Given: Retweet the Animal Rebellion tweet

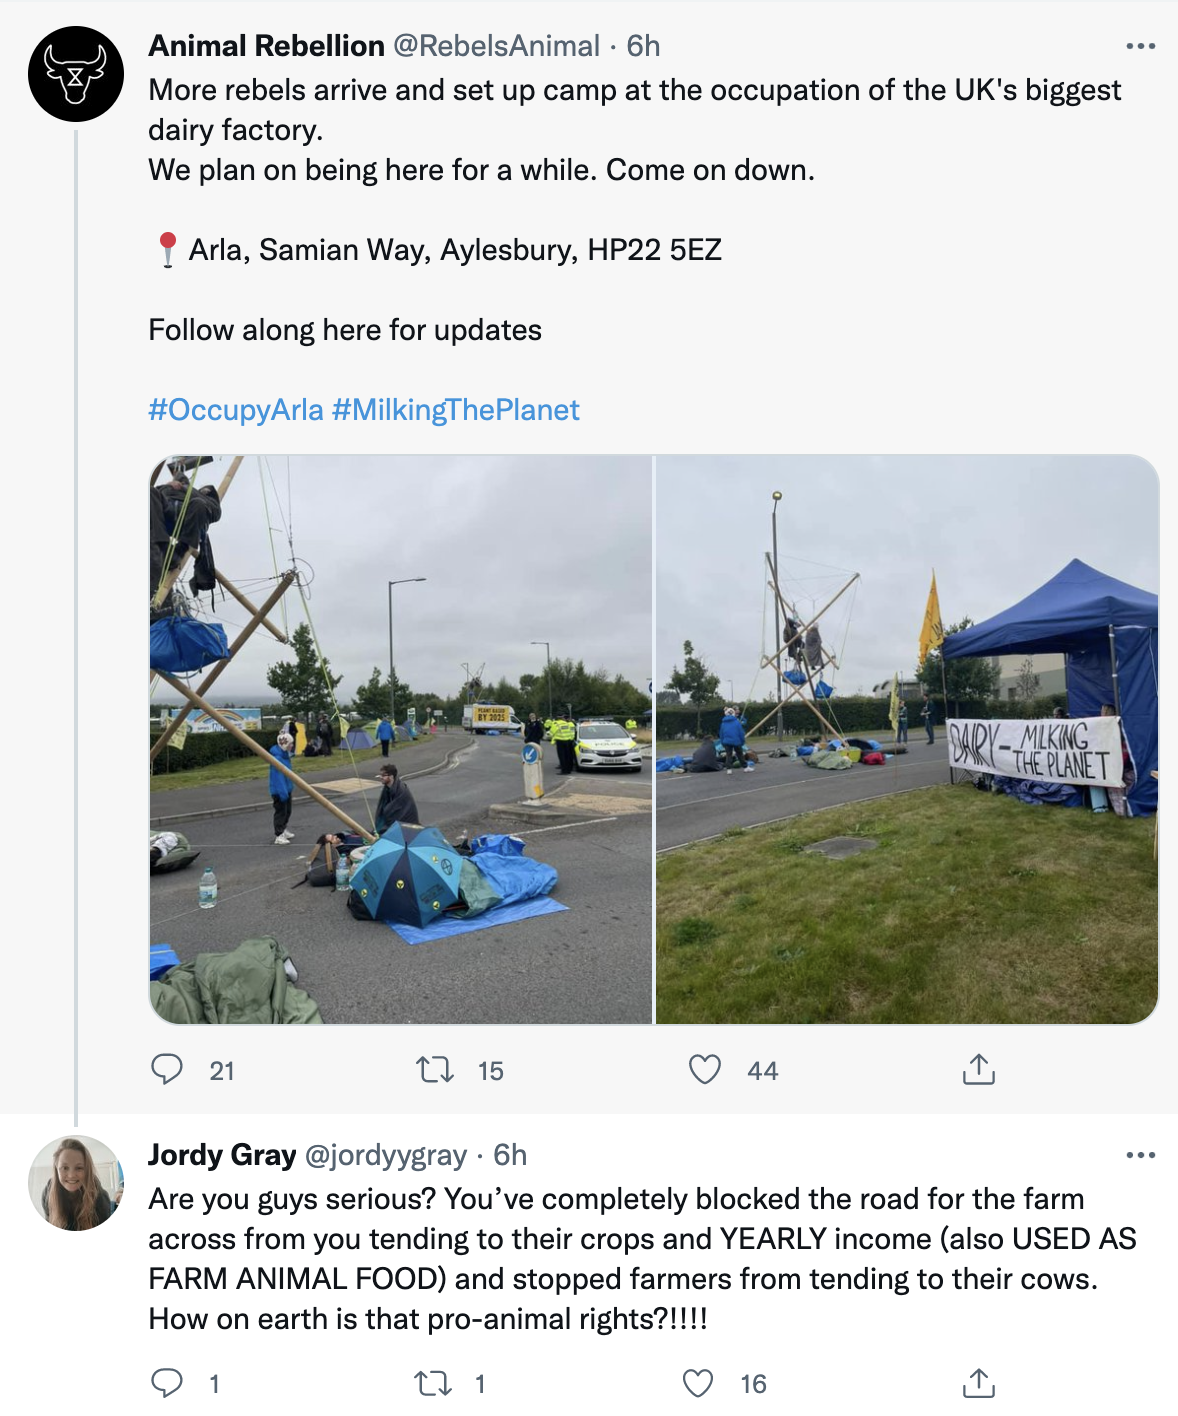Looking at the screenshot, I should click(x=435, y=1070).
